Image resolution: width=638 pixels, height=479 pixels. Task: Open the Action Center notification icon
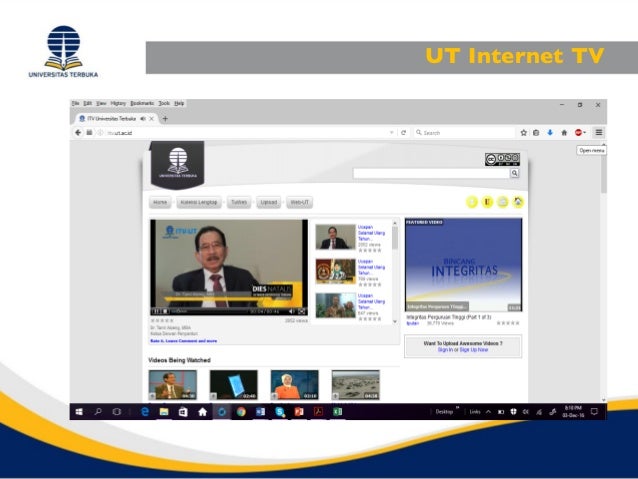pos(594,412)
